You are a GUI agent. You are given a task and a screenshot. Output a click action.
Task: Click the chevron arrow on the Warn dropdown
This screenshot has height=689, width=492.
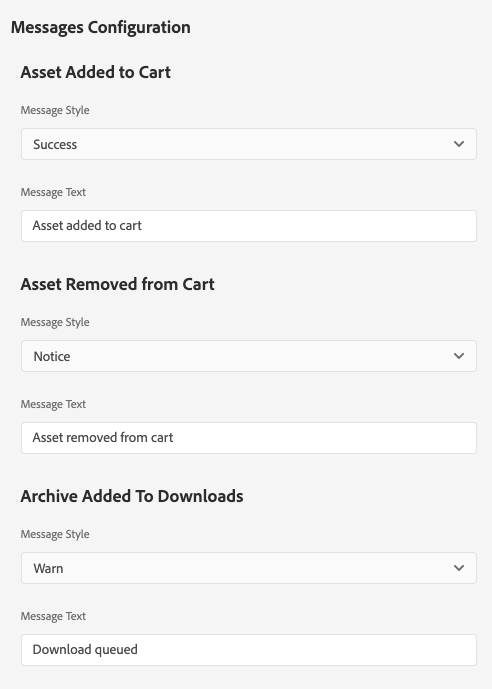[459, 568]
